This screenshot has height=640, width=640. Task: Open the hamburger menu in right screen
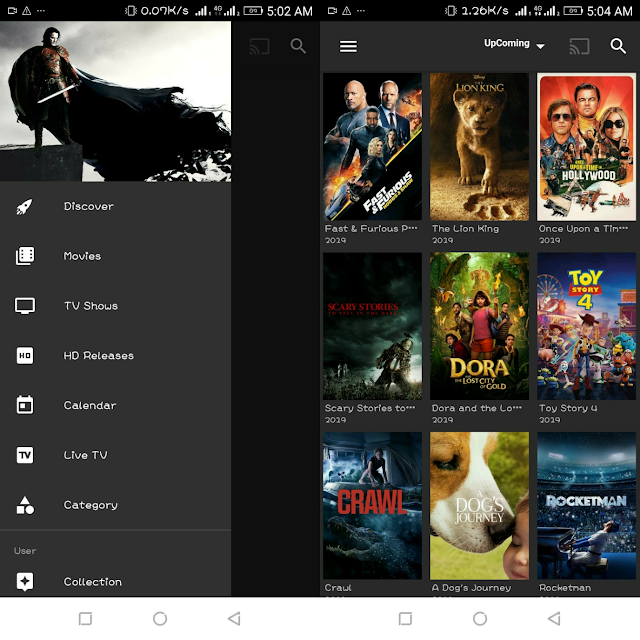[348, 46]
